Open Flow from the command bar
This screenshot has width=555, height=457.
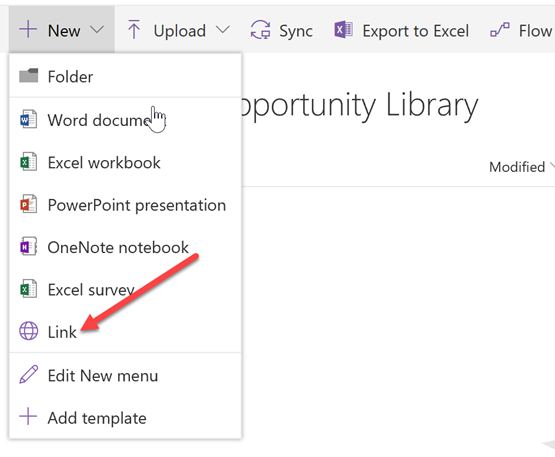tap(521, 30)
